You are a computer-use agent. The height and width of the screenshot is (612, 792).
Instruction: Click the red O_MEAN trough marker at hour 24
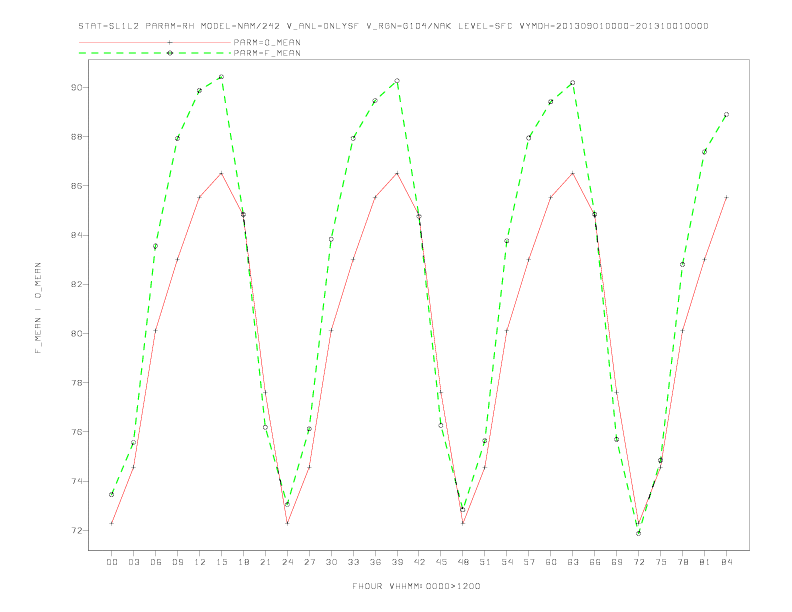pos(287,523)
